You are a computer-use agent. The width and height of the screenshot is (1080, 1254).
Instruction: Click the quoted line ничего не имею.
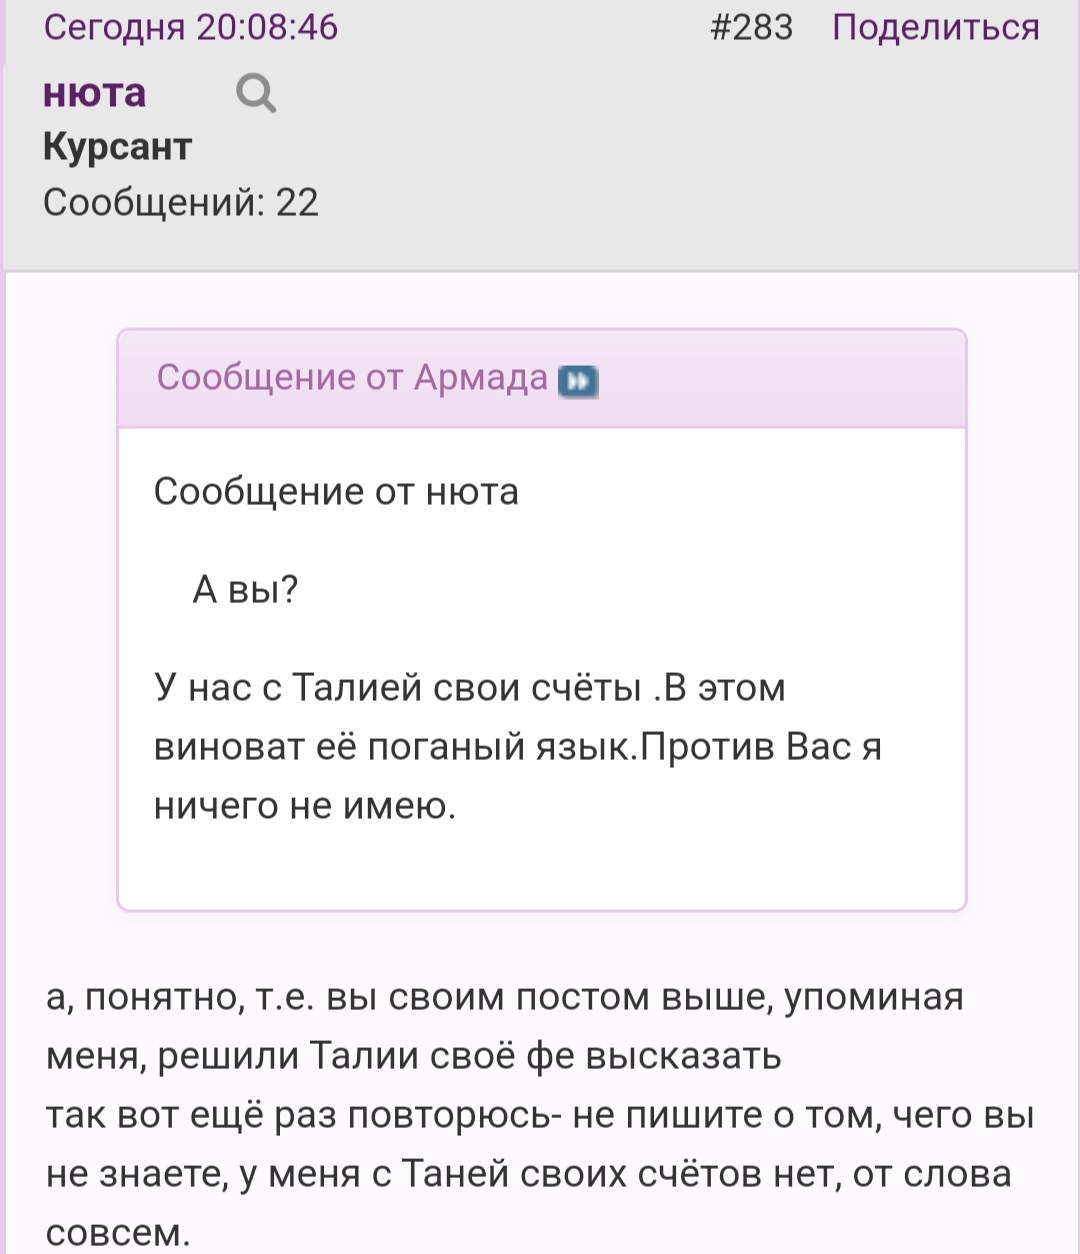(x=305, y=806)
